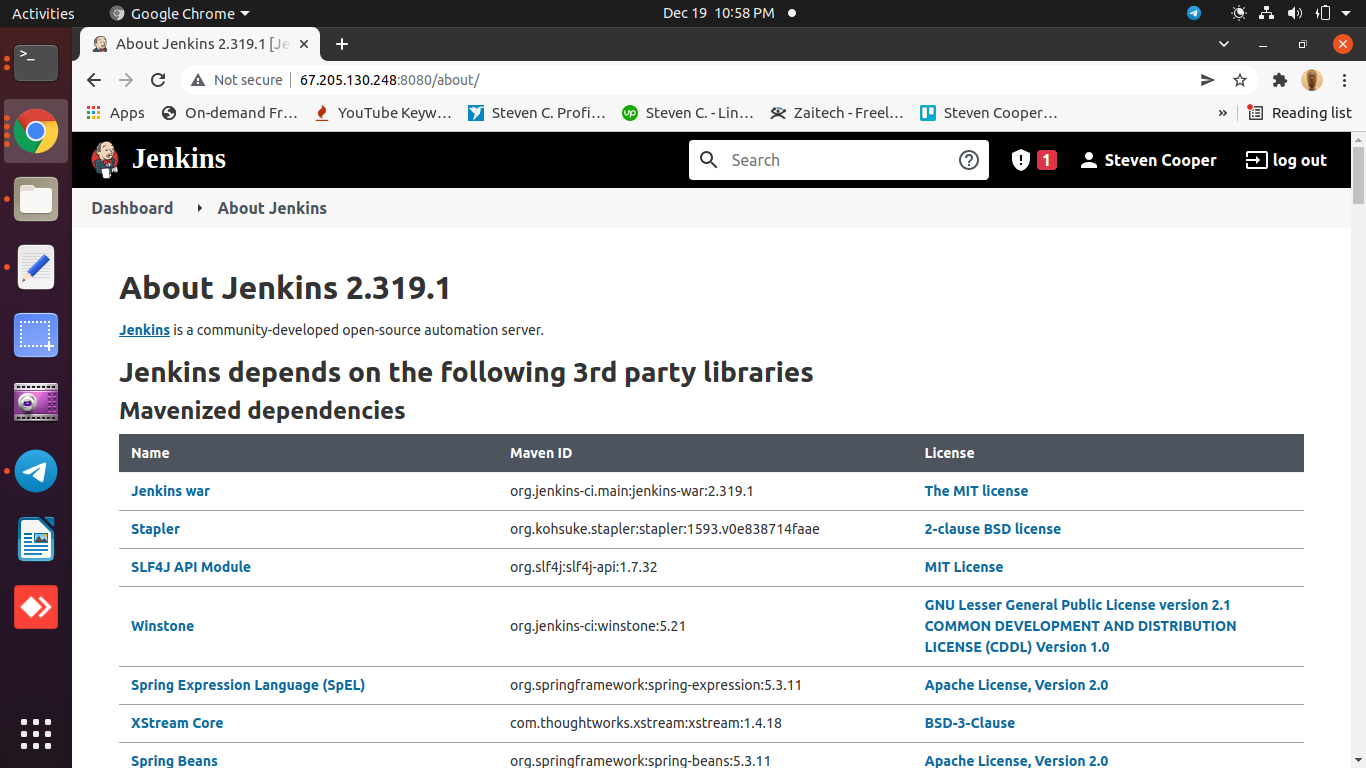Open Spring Expression Language (SpEL) link
Viewport: 1366px width, 768px height.
[248, 685]
